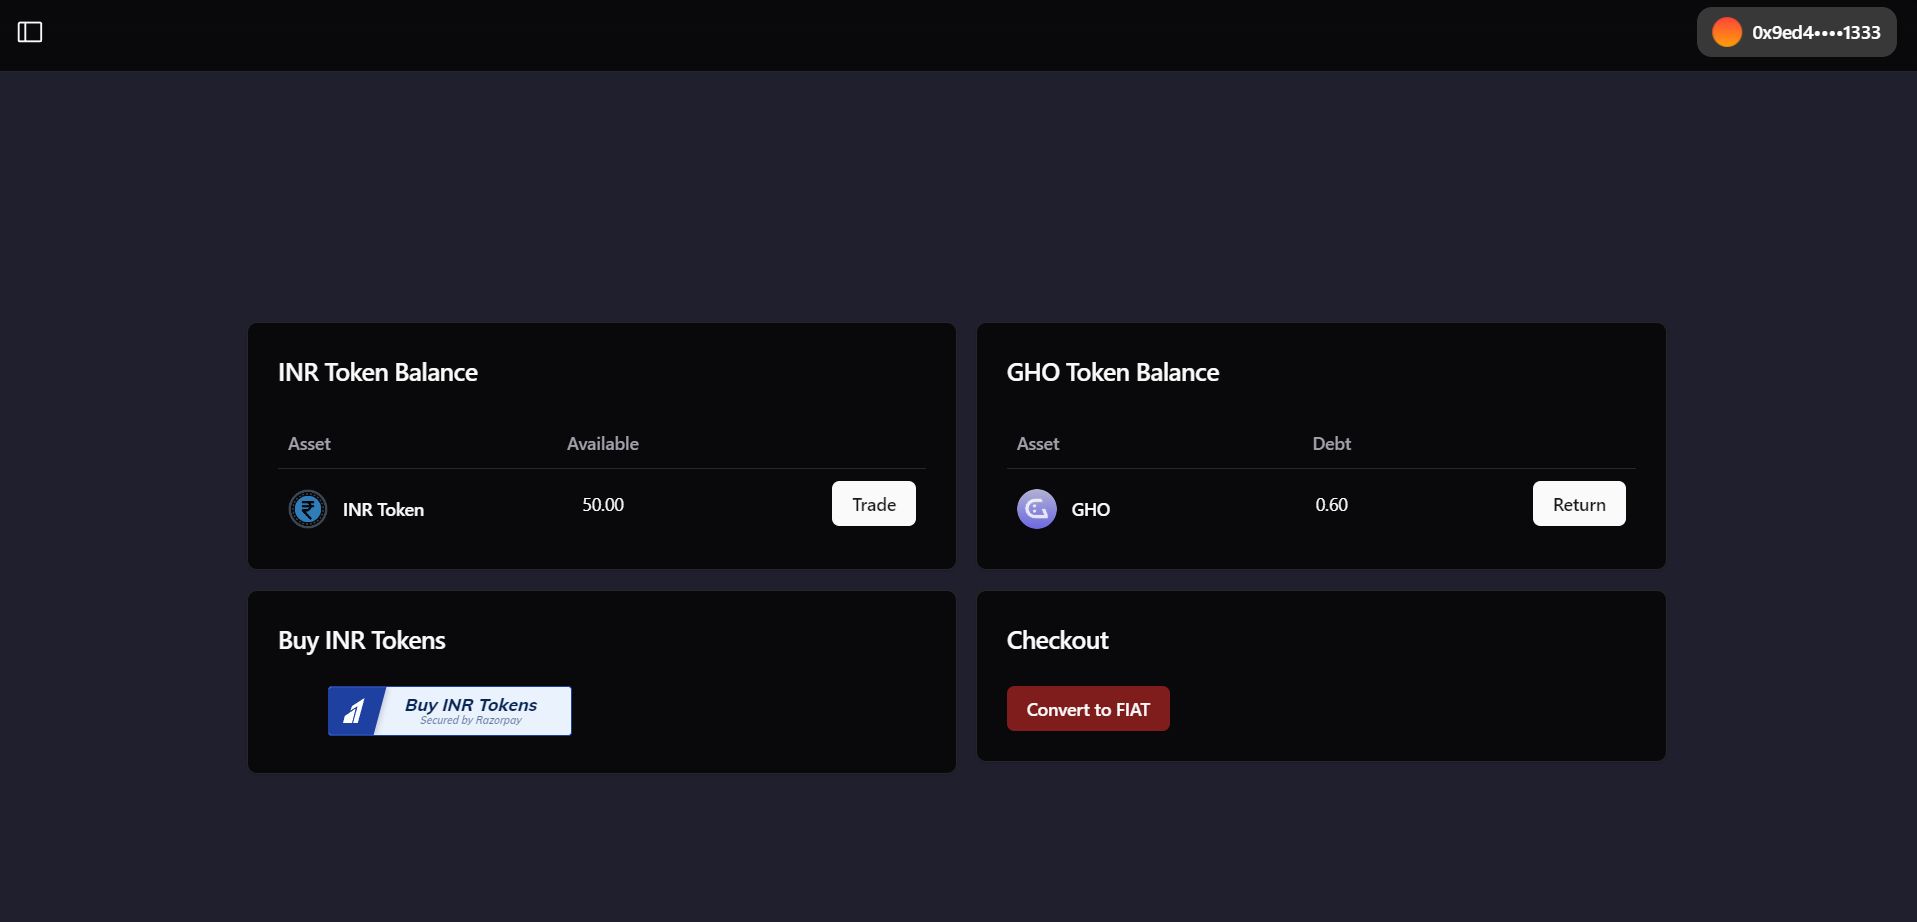Click Convert to FIAT button
1917x922 pixels.
point(1088,709)
